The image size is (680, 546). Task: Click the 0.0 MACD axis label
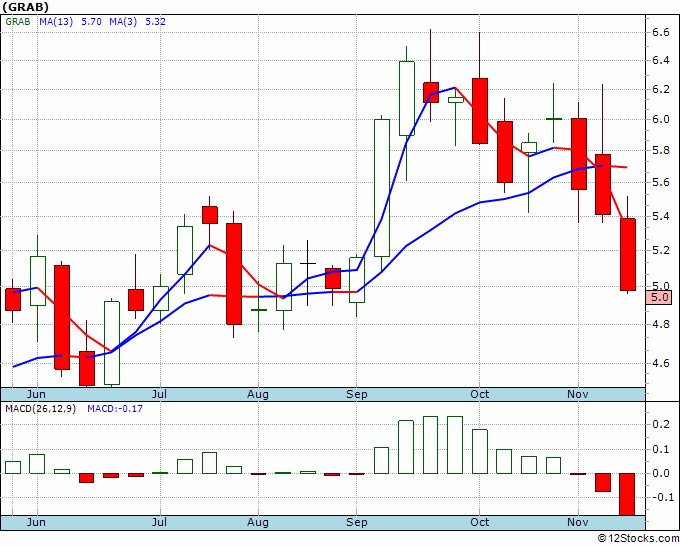(x=661, y=473)
